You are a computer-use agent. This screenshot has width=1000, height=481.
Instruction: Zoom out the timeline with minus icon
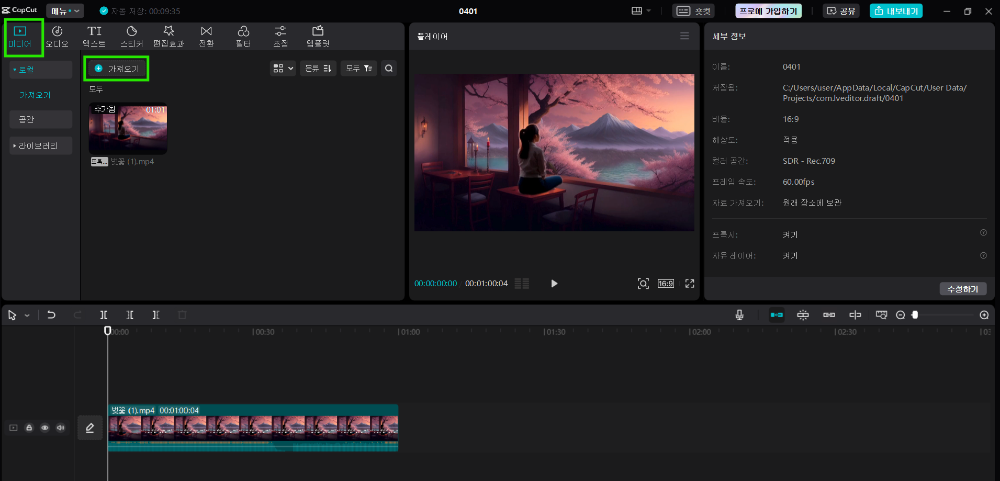[x=901, y=315]
